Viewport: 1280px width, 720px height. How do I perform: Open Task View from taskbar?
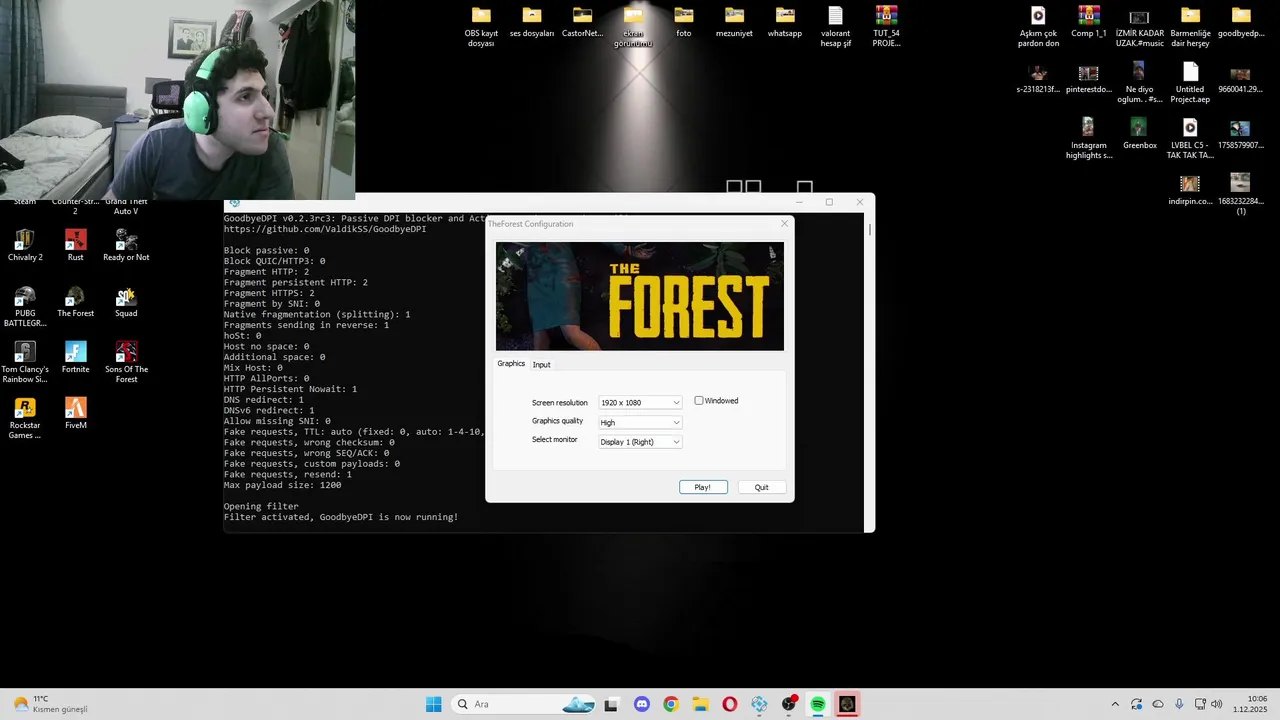tap(612, 704)
